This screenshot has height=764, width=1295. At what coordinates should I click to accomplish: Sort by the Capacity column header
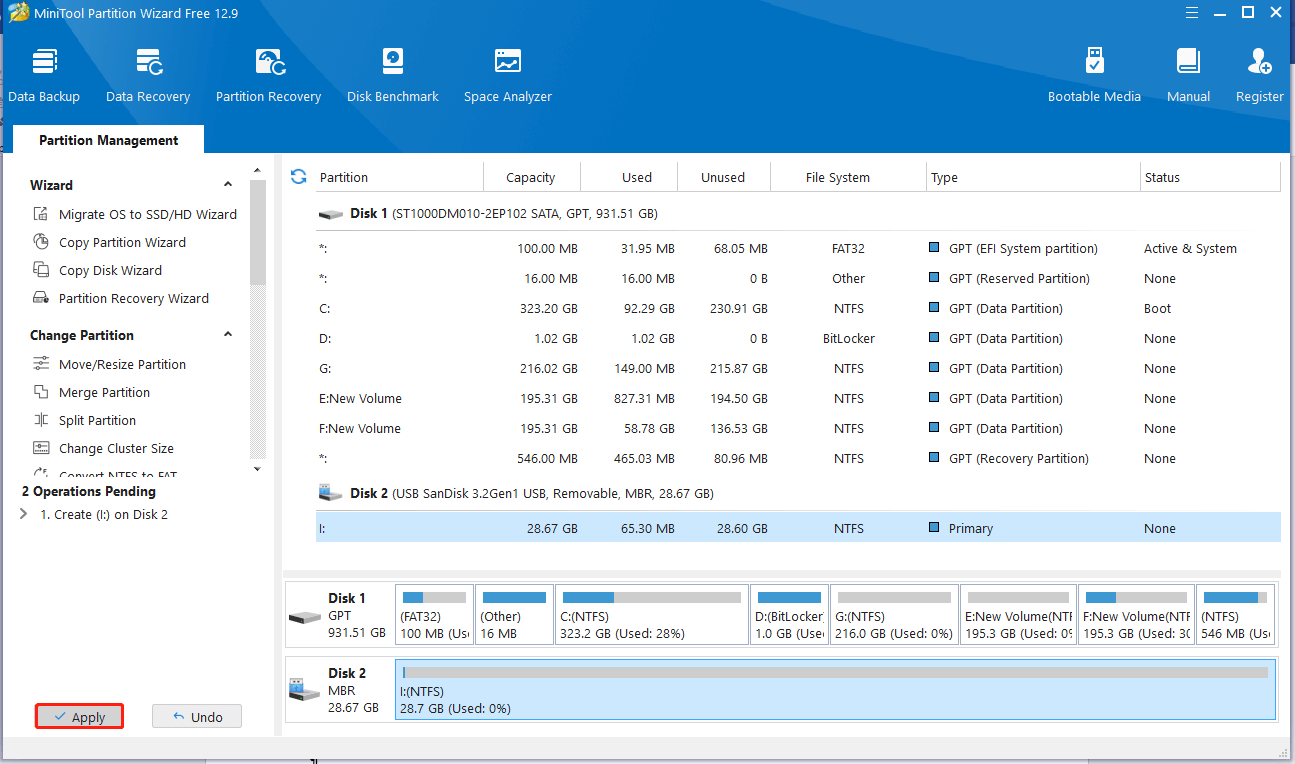[531, 177]
